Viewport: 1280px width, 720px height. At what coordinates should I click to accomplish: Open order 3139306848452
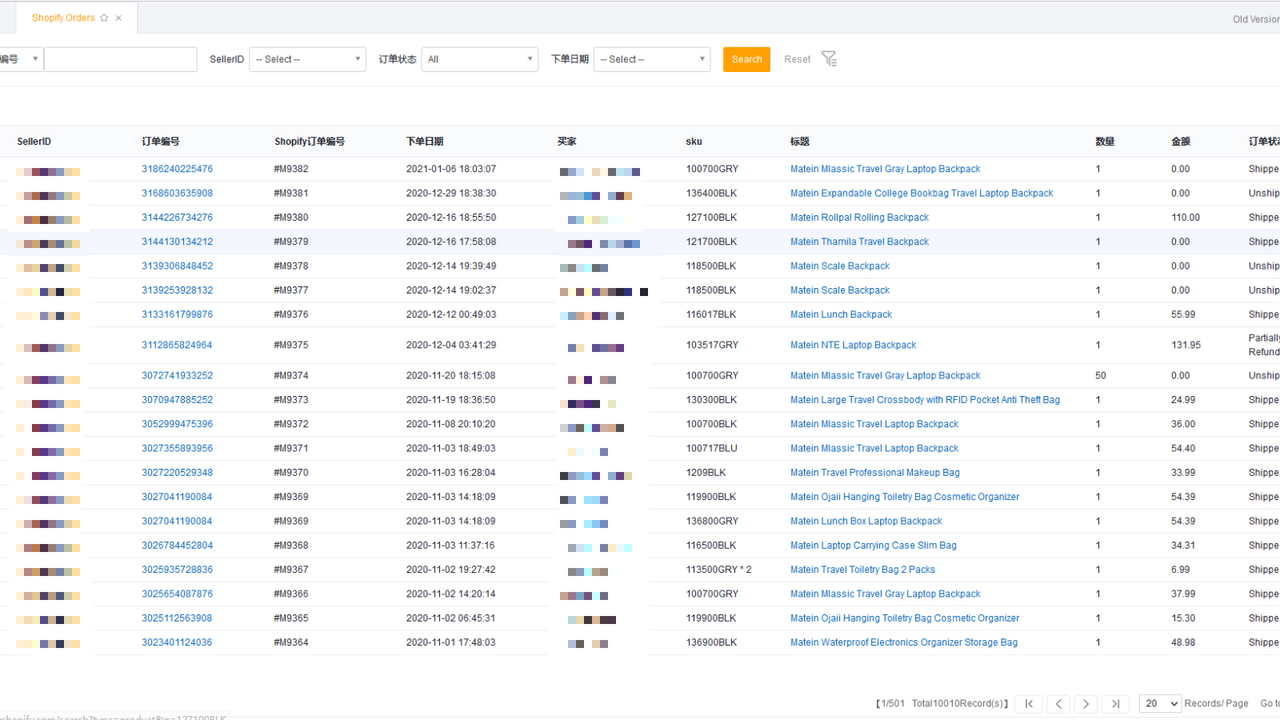coord(177,266)
